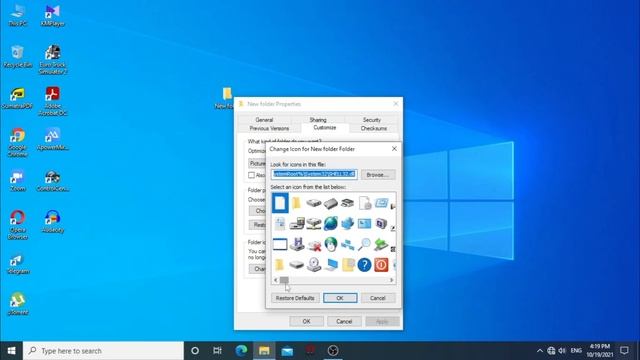Image resolution: width=640 pixels, height=360 pixels.
Task: Open the volume control in system tray
Action: (x=562, y=351)
